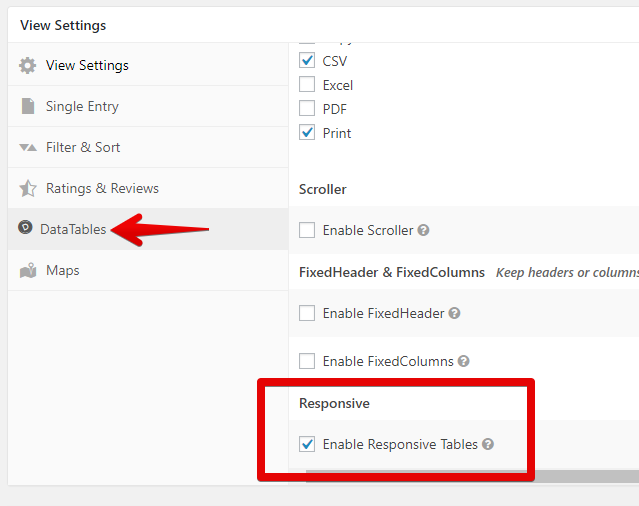639x506 pixels.
Task: Click the View Settings gear icon
Action: pyautogui.click(x=27, y=66)
